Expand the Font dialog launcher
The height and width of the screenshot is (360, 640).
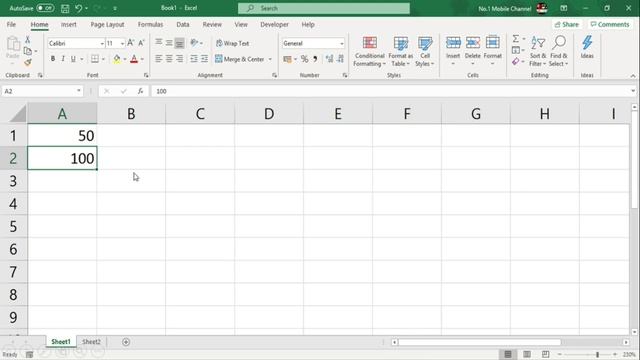(x=146, y=76)
